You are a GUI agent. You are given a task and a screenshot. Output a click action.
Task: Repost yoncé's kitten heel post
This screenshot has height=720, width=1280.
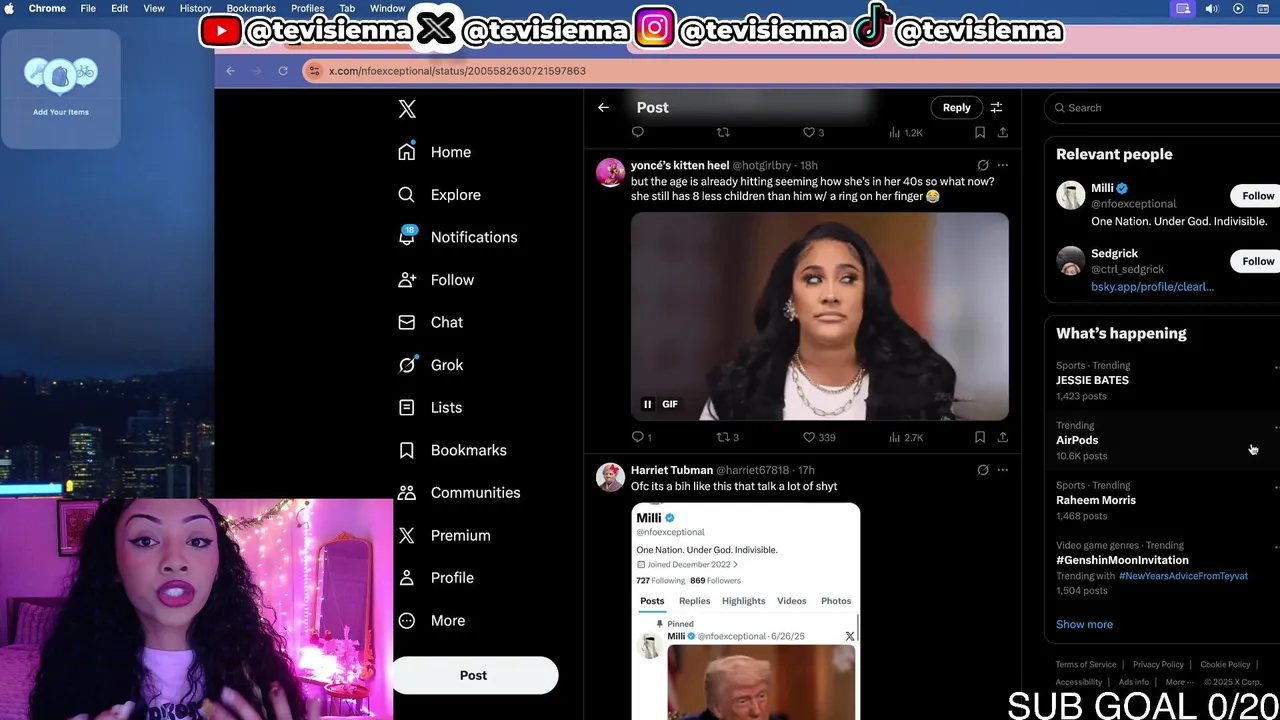pos(723,437)
